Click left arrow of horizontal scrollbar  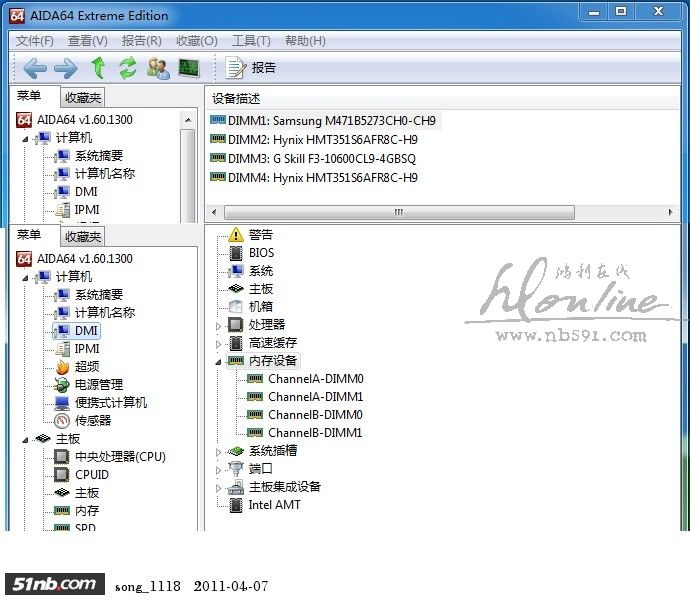214,212
